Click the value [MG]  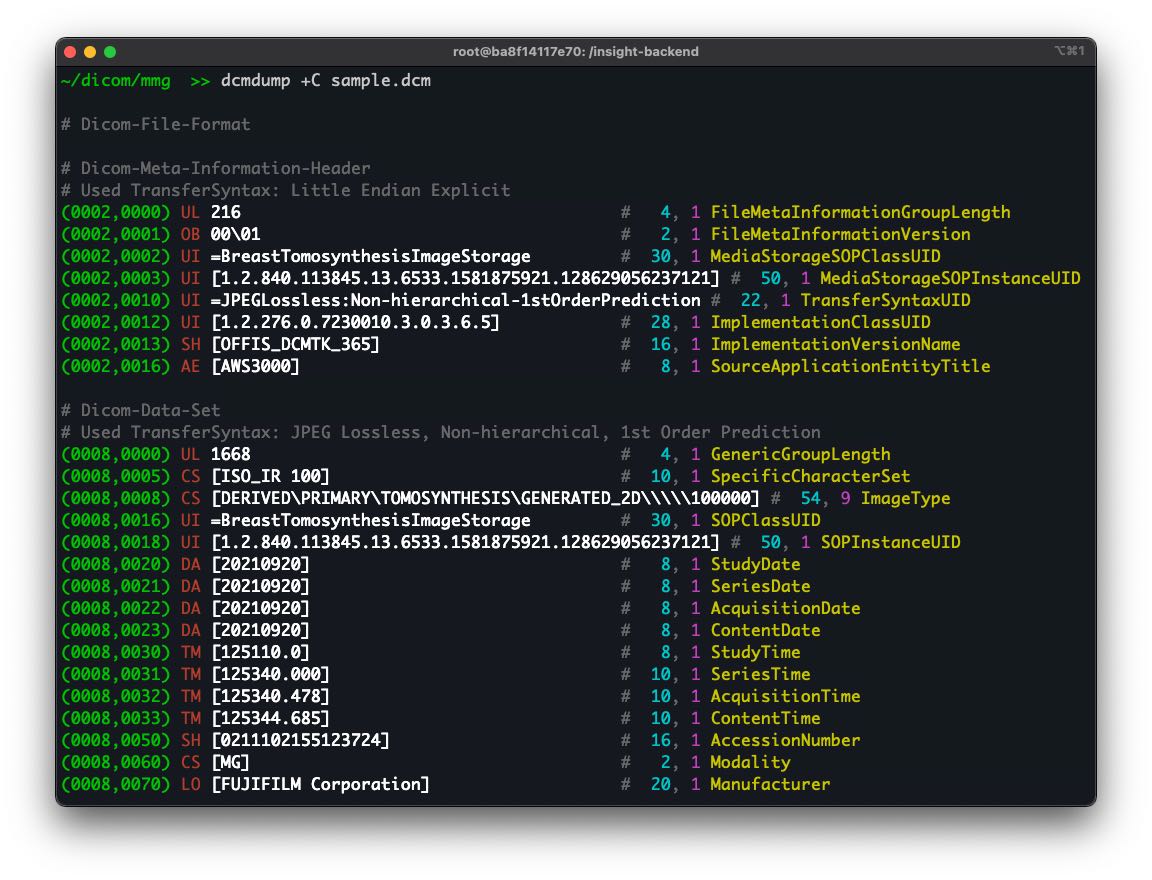pyautogui.click(x=230, y=763)
